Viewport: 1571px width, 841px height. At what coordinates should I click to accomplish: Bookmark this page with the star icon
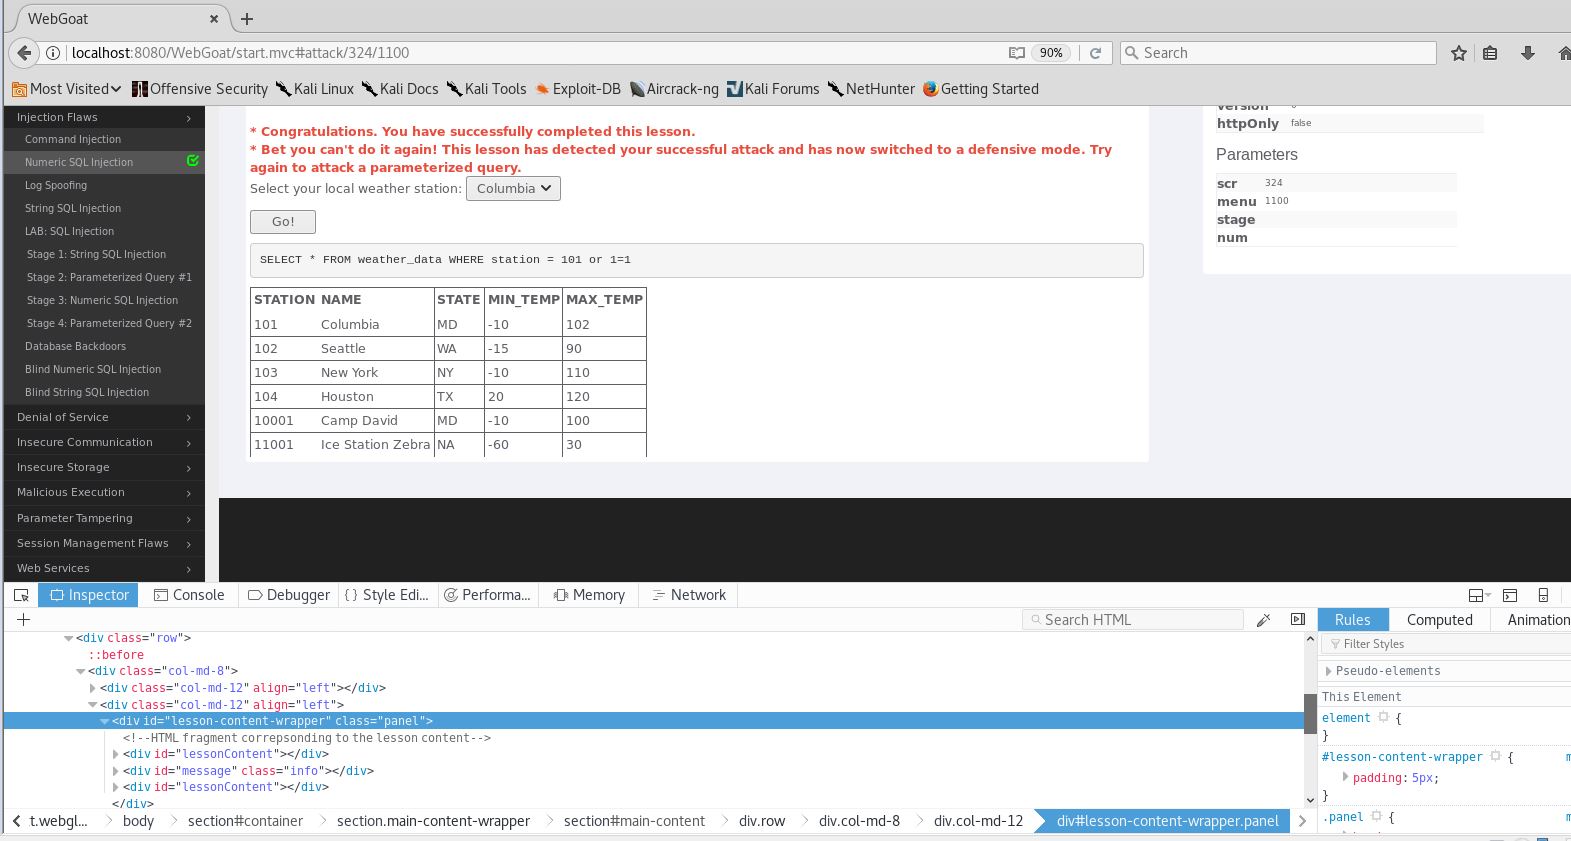1459,53
